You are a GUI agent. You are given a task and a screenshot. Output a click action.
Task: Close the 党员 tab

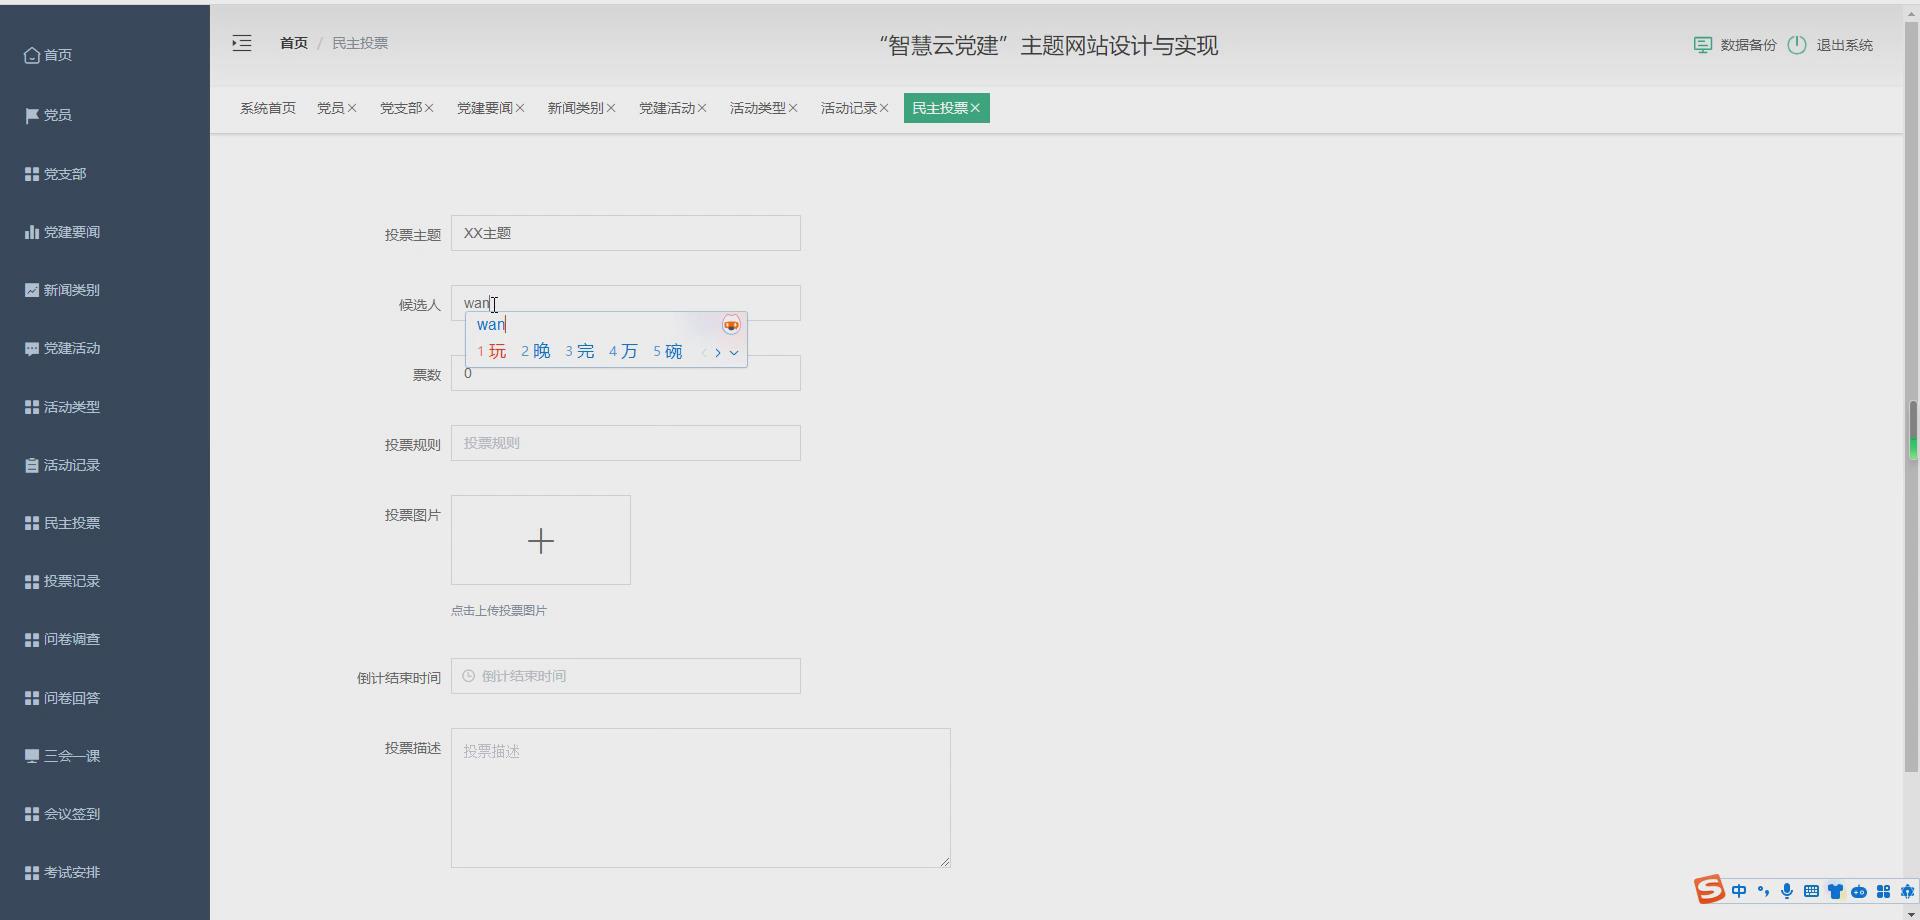coord(352,108)
